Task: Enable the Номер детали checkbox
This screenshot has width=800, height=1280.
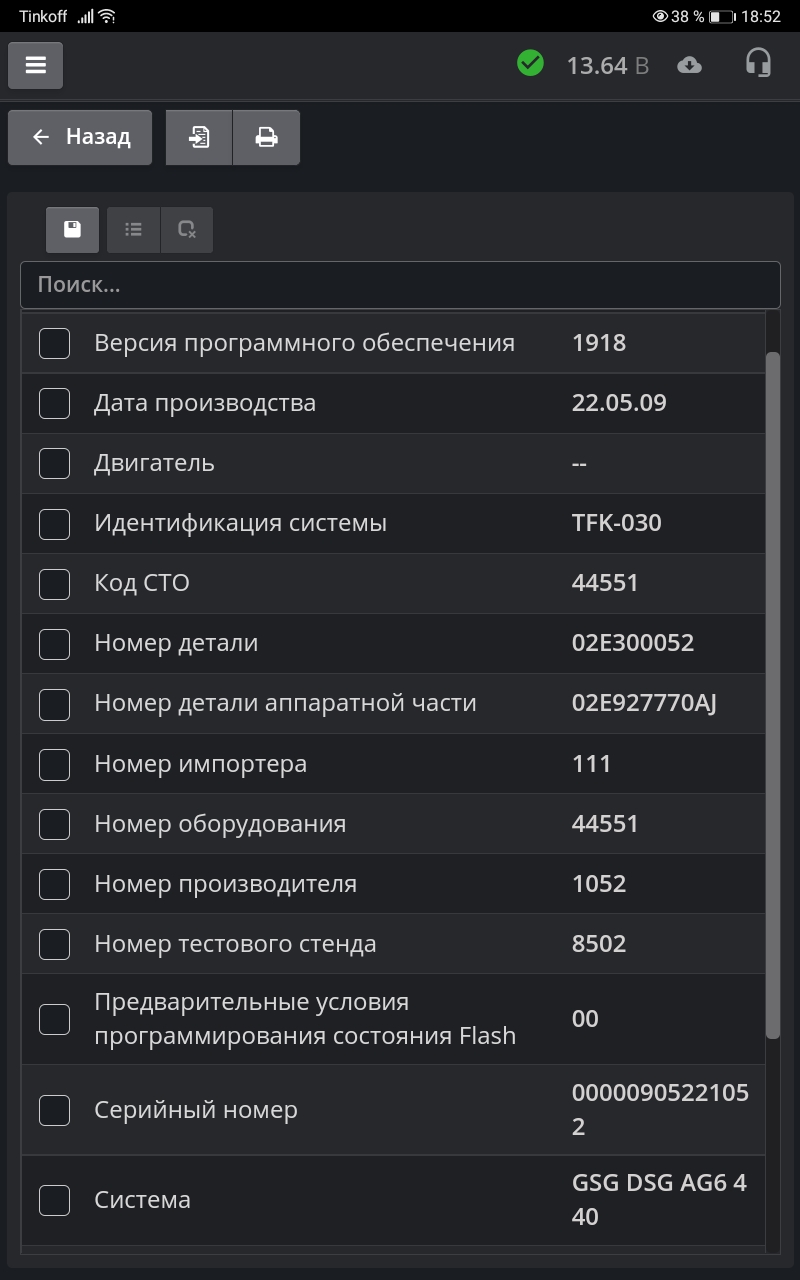Action: tap(54, 644)
